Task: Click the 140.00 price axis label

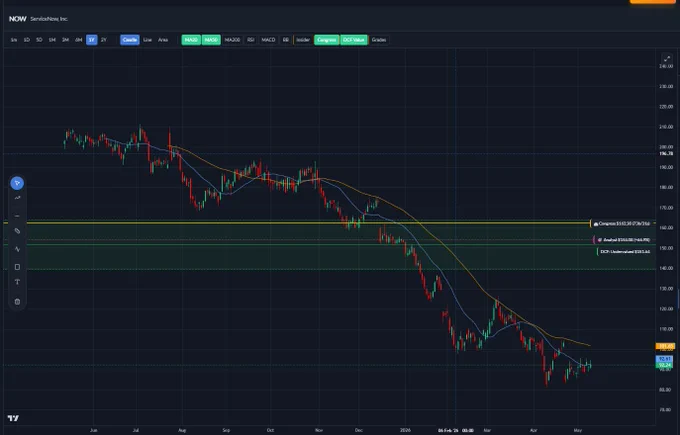Action: point(666,268)
